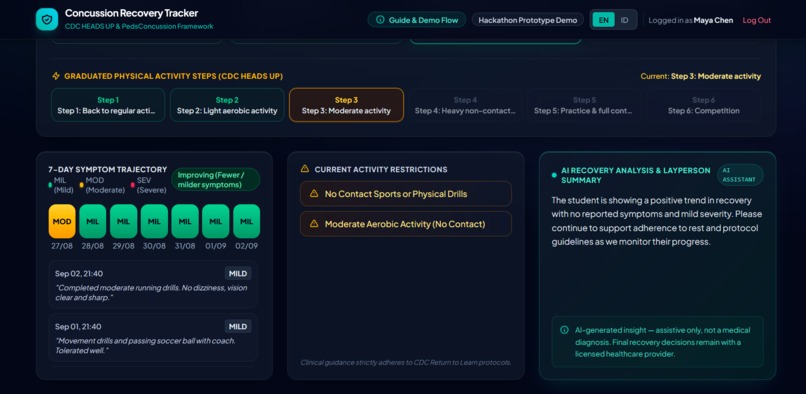Log Out of the account
The image size is (806, 394).
757,20
